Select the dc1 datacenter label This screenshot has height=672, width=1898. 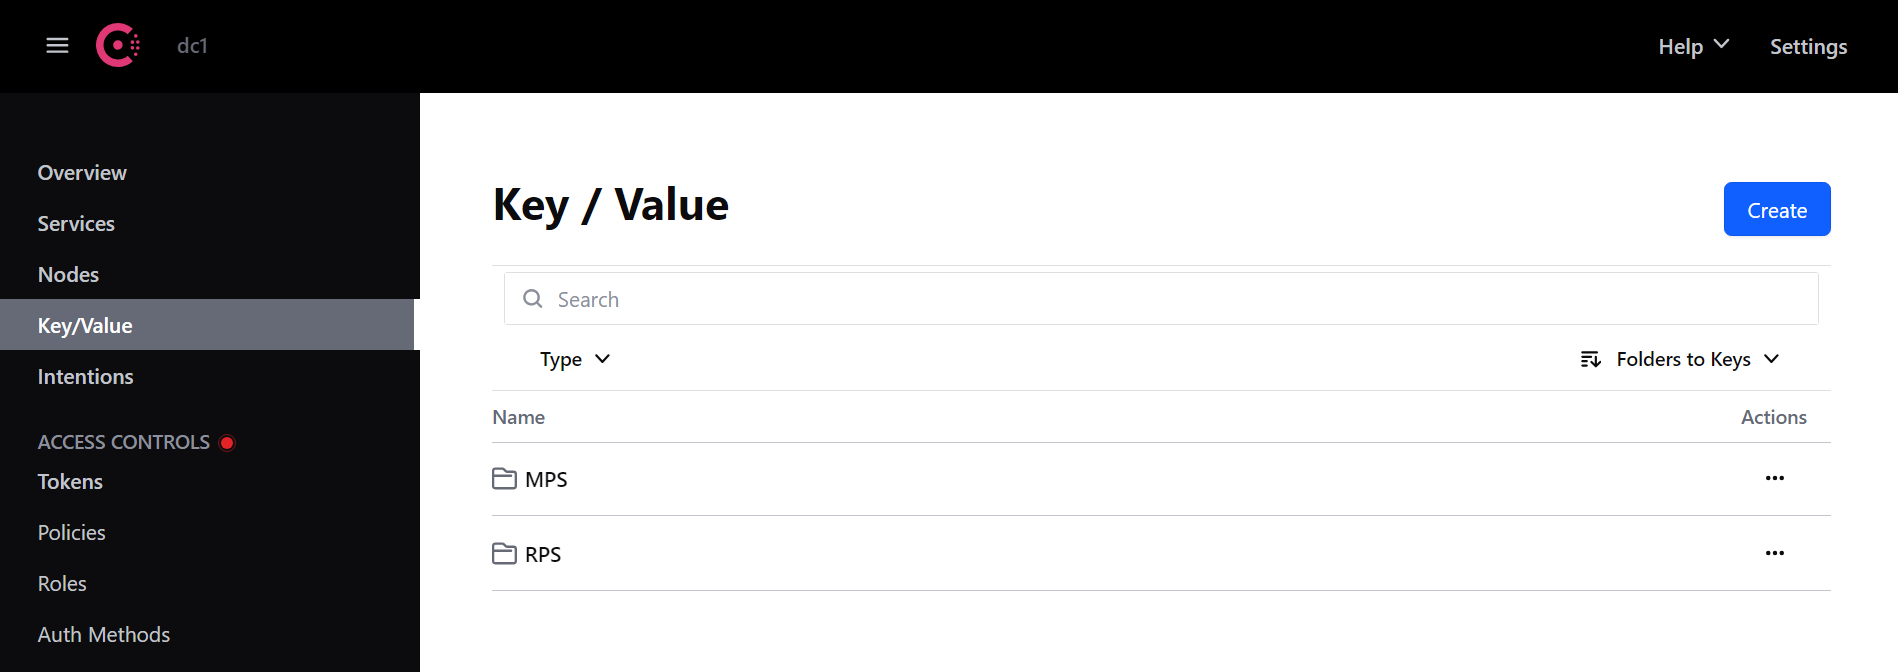pos(192,46)
